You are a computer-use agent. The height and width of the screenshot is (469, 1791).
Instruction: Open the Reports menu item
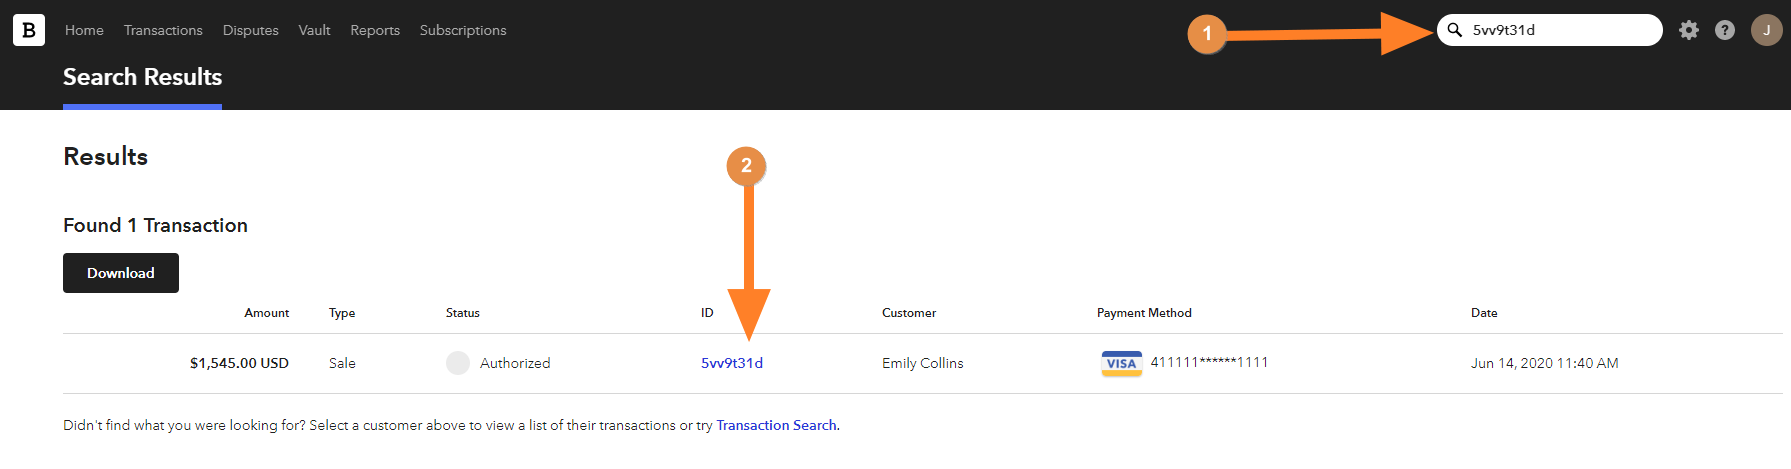pos(375,30)
